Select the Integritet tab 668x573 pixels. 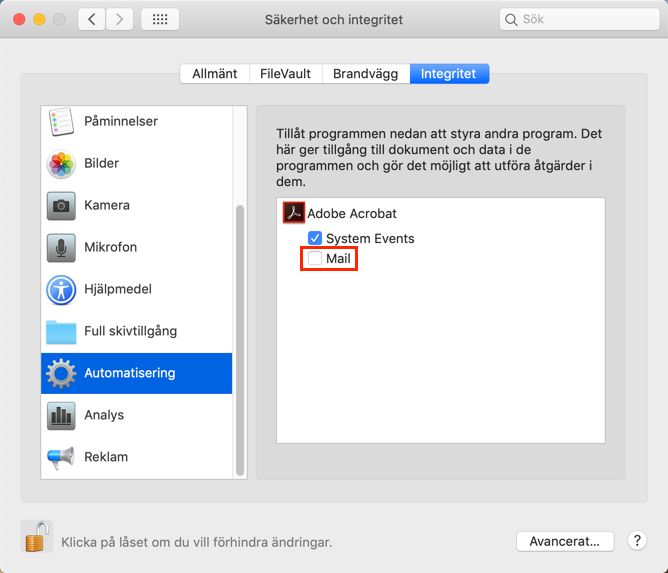pyautogui.click(x=449, y=74)
